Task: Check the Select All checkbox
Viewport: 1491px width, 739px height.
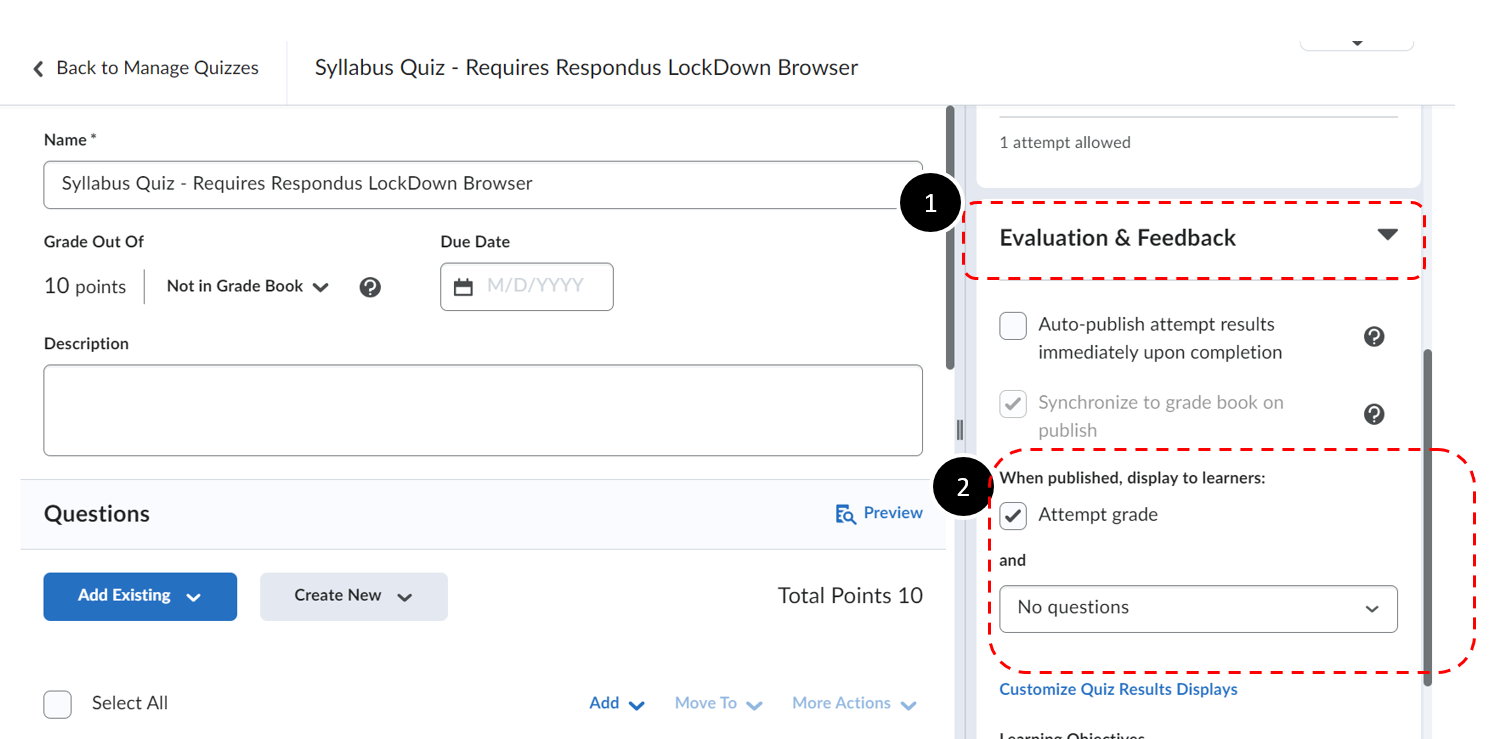Action: (x=58, y=704)
